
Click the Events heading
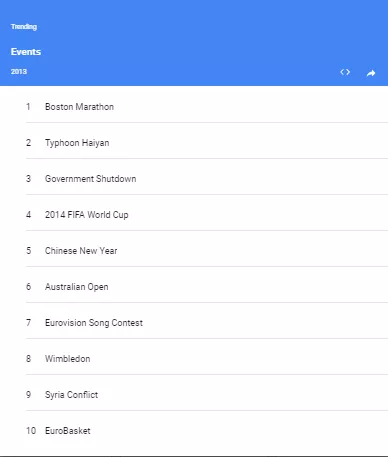(x=26, y=52)
